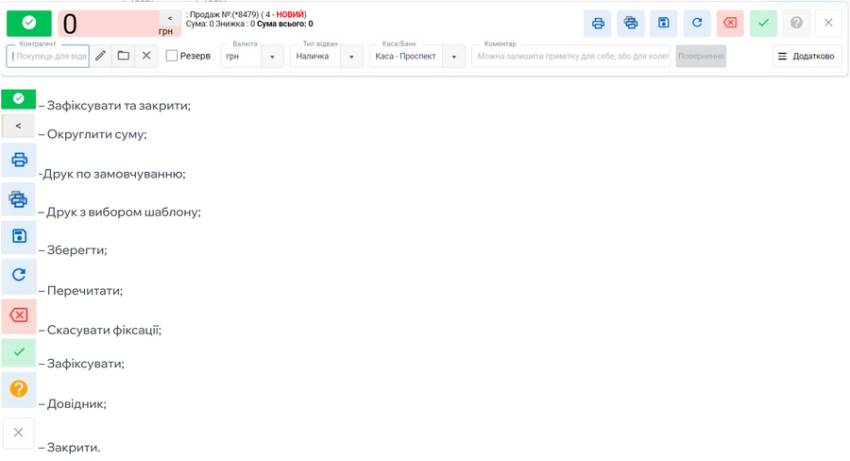Reload the document with the top toolbar refresh icon
This screenshot has width=850, height=461.
pyautogui.click(x=697, y=23)
